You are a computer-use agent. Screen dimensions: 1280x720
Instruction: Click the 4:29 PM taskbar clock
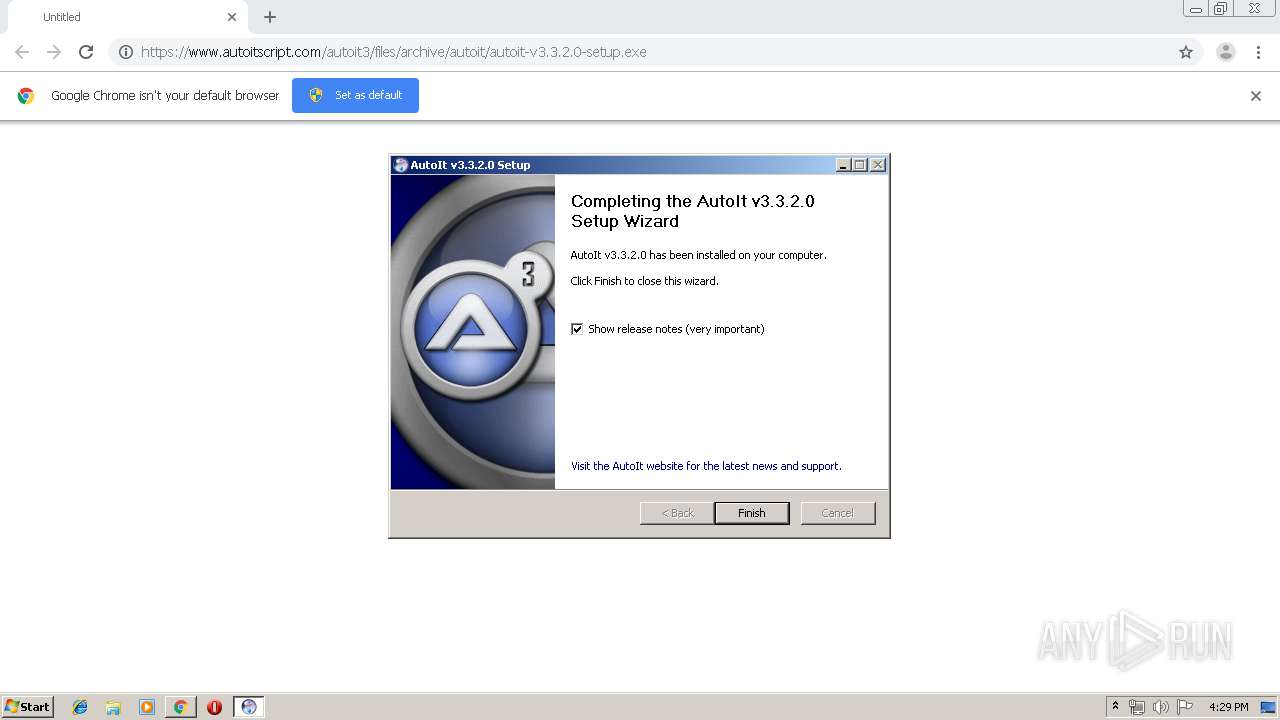1229,707
